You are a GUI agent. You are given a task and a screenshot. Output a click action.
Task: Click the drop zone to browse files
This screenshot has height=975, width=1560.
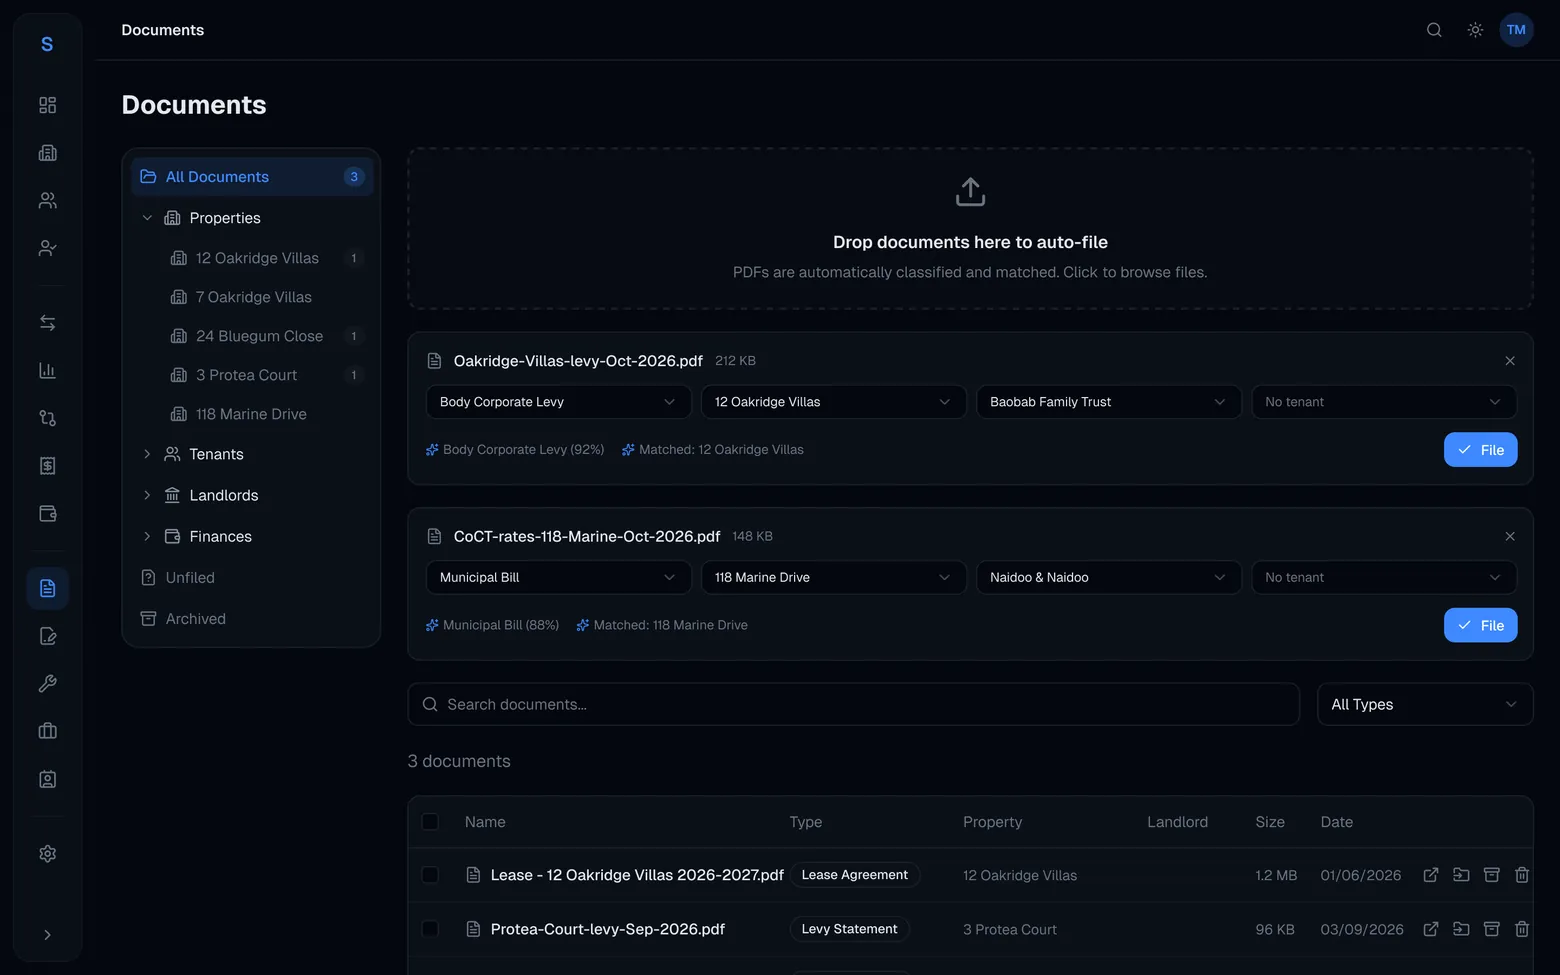[970, 229]
